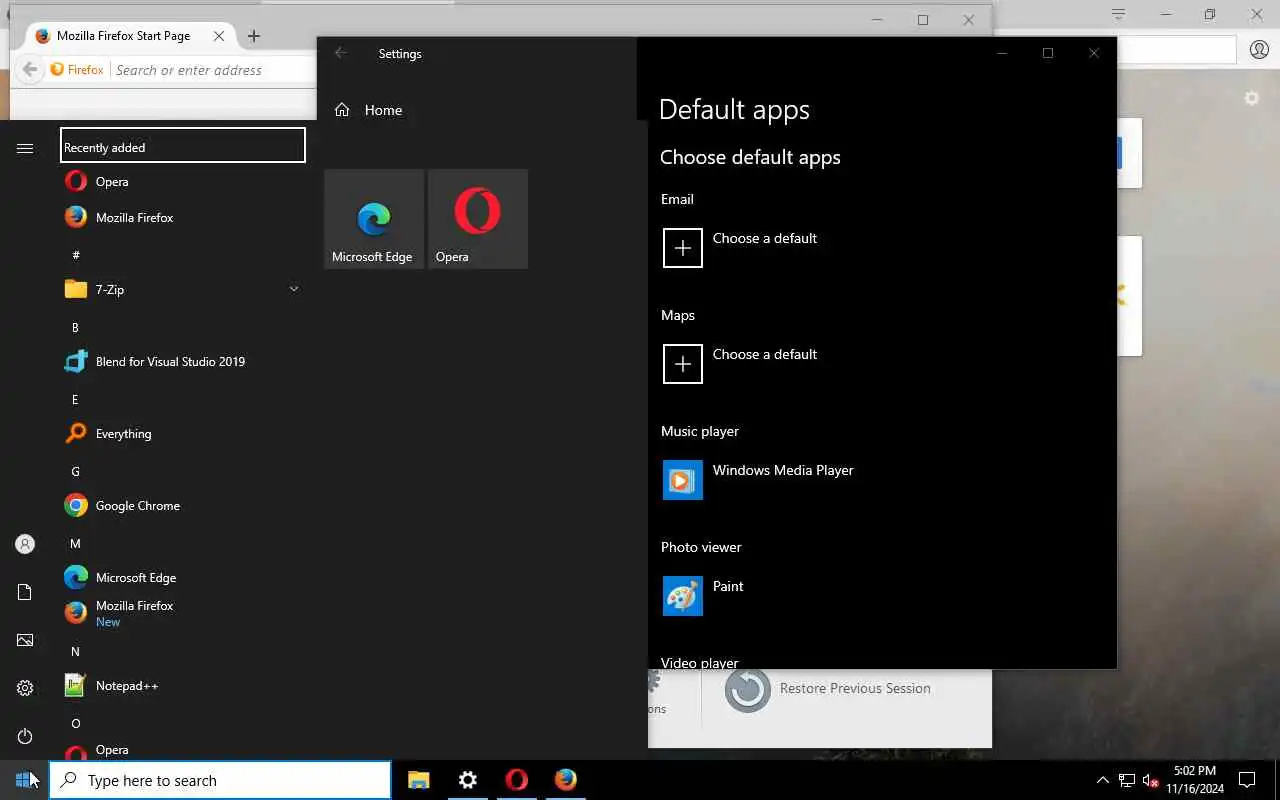
Task: Open File Explorer from taskbar
Action: coord(419,780)
